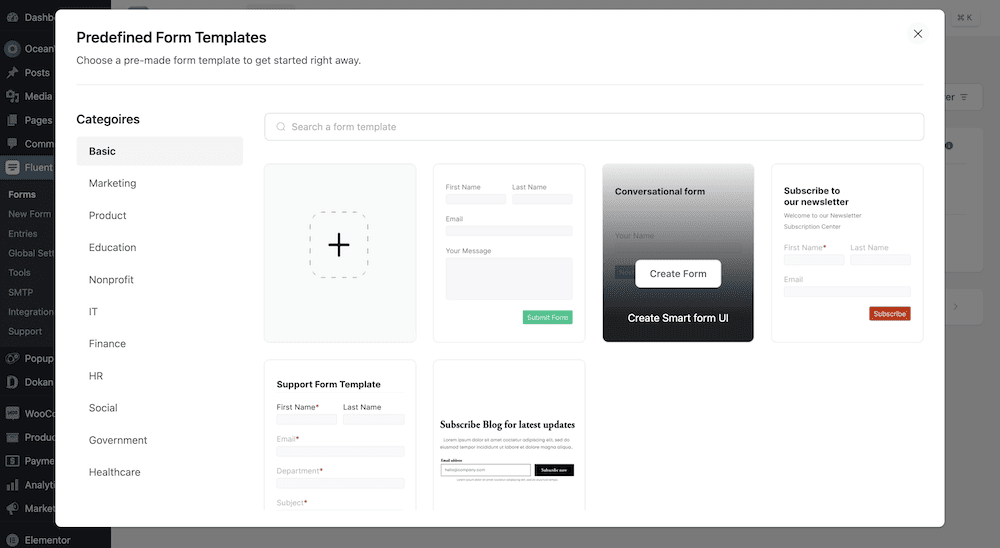Click the Elementor icon in sidebar
The height and width of the screenshot is (548, 1000).
(x=12, y=540)
